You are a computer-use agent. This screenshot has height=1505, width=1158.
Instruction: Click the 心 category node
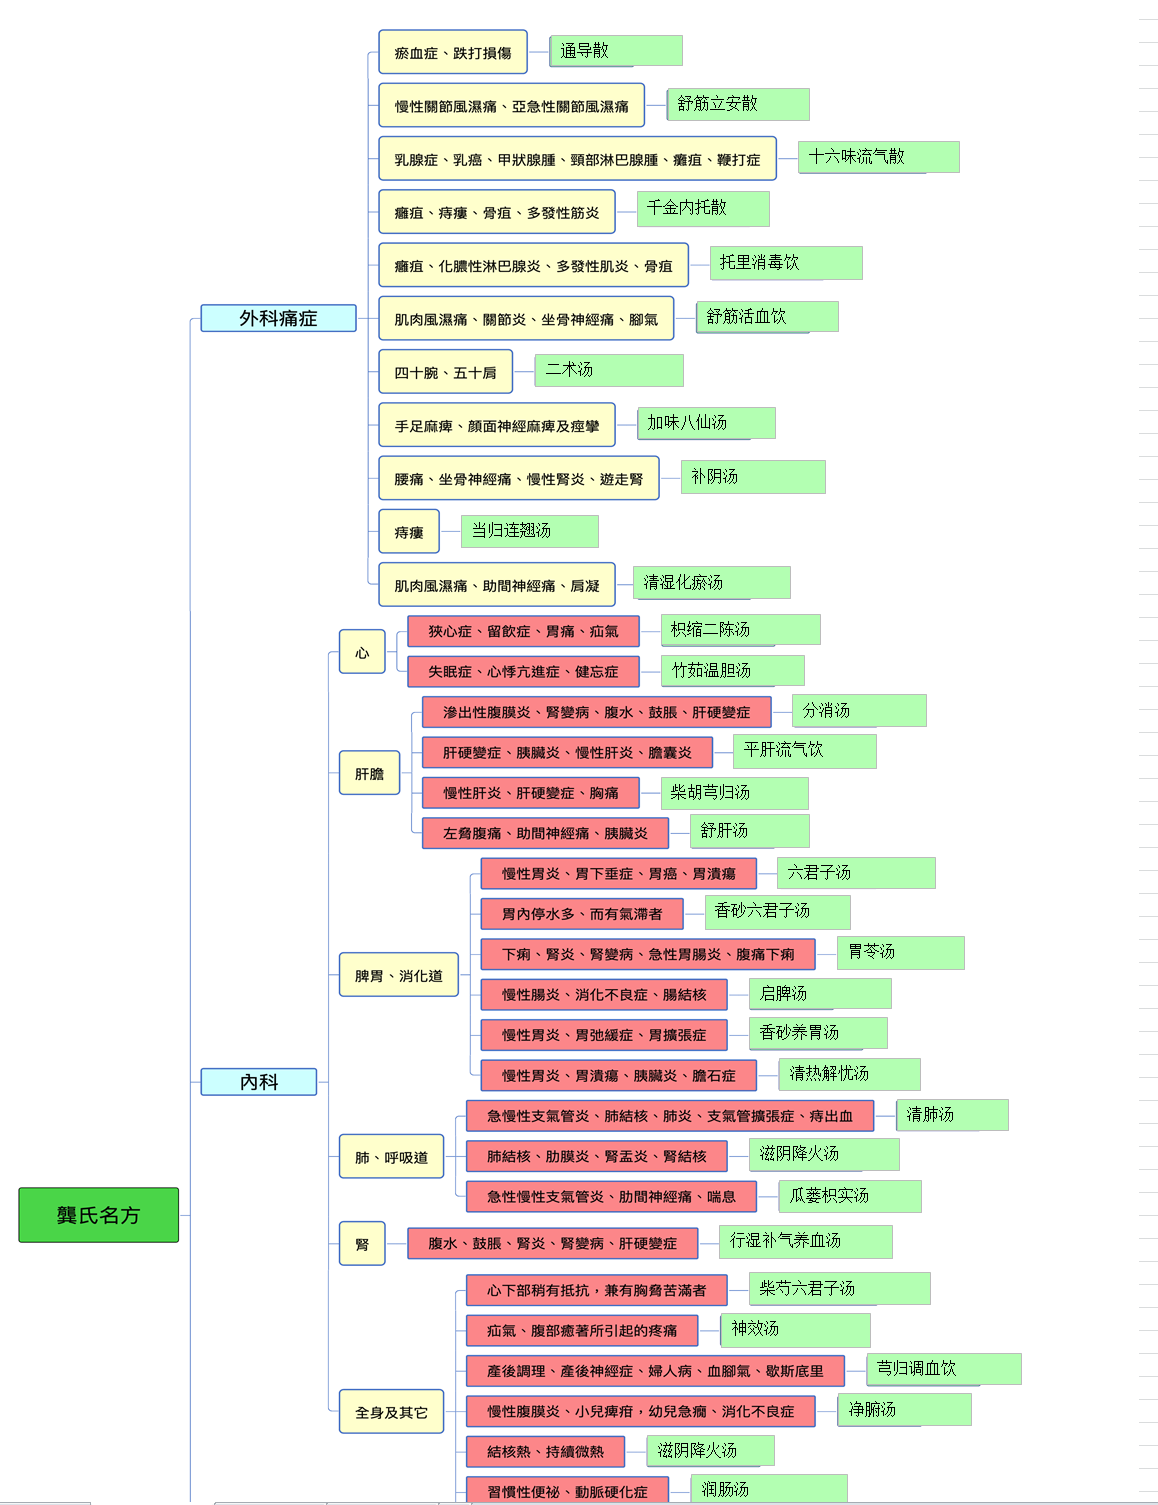point(362,652)
